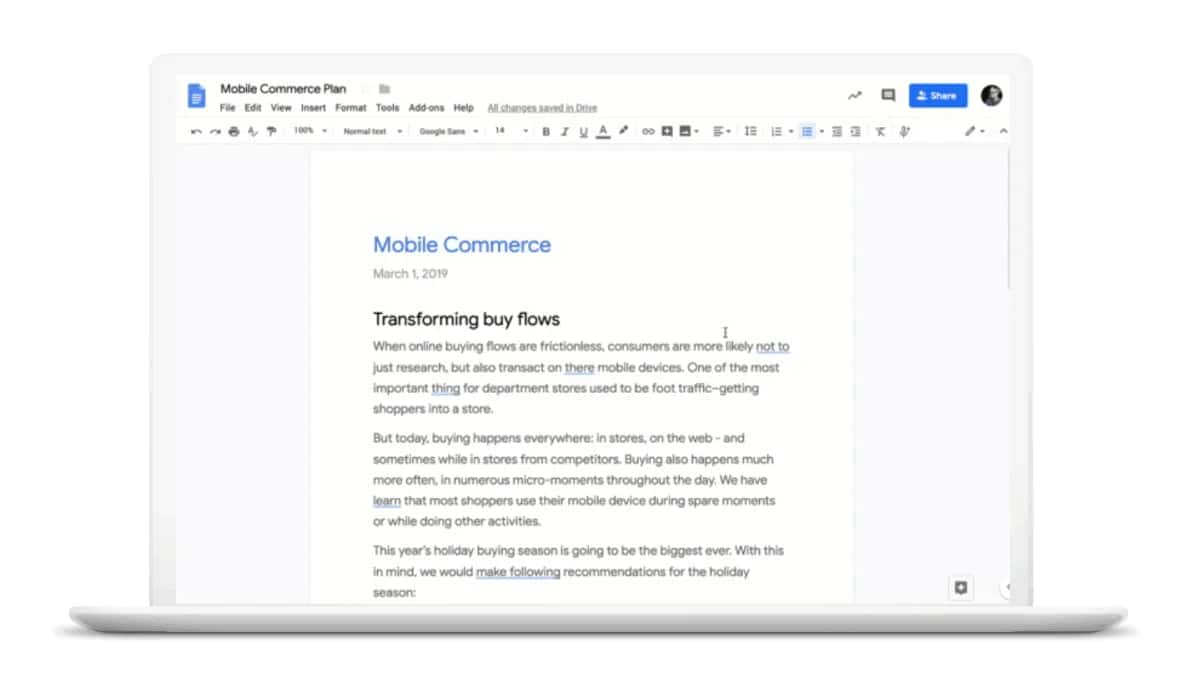Click the Mobile Commerce Plan document title
1200x676 pixels.
click(x=284, y=89)
